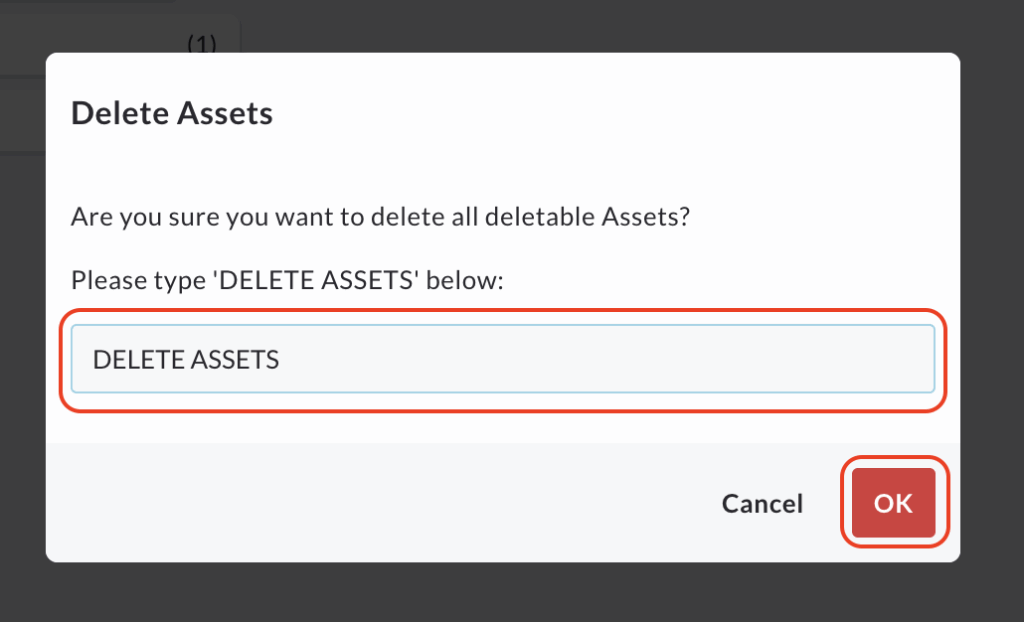Focus the DELETE ASSETS confirmation text field

click(x=502, y=359)
